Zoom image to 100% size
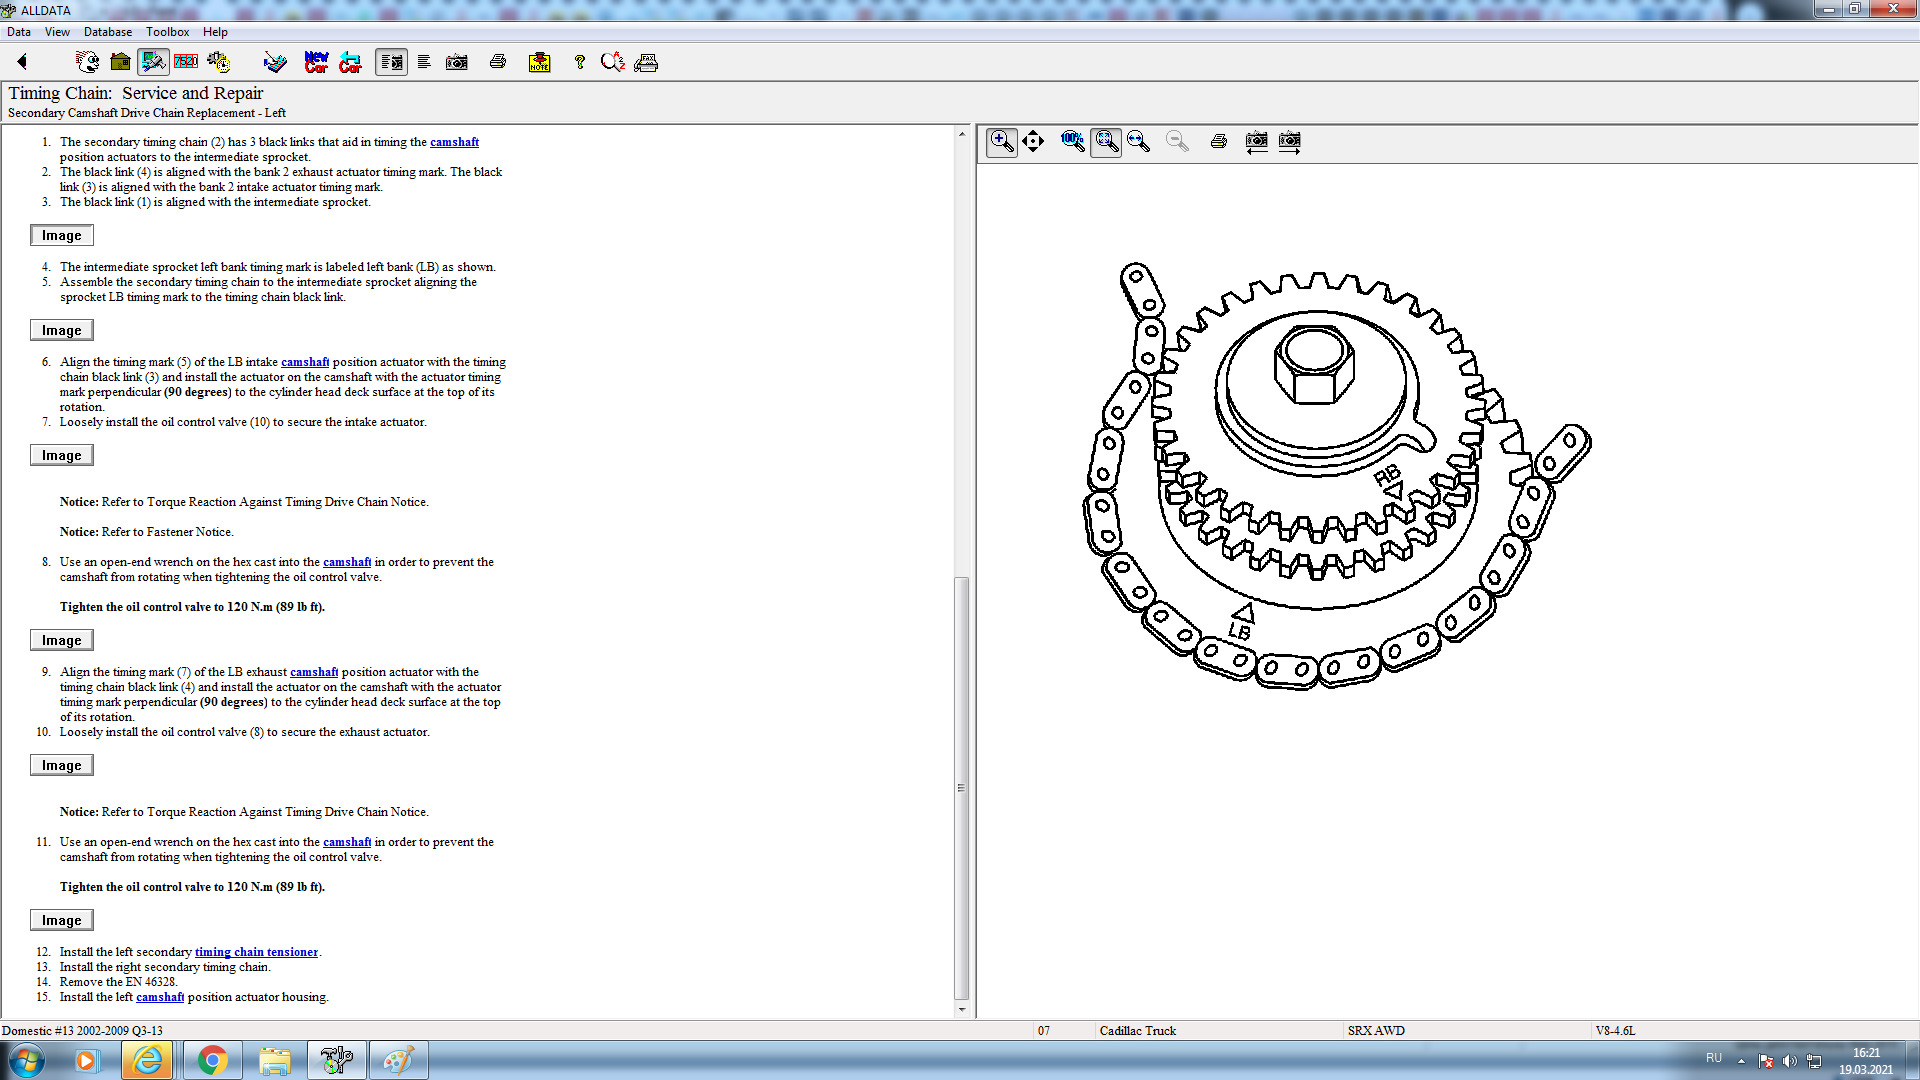The width and height of the screenshot is (1920, 1080). click(x=1072, y=141)
